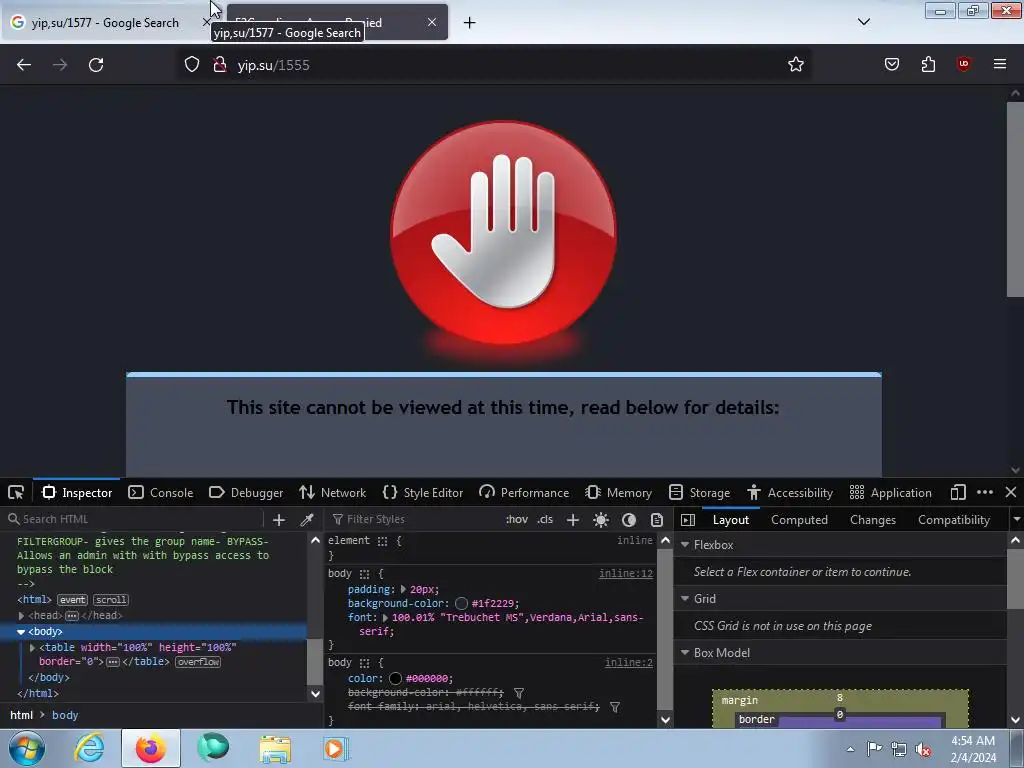The height and width of the screenshot is (768, 1024).
Task: Open the Storage panel
Action: point(699,492)
